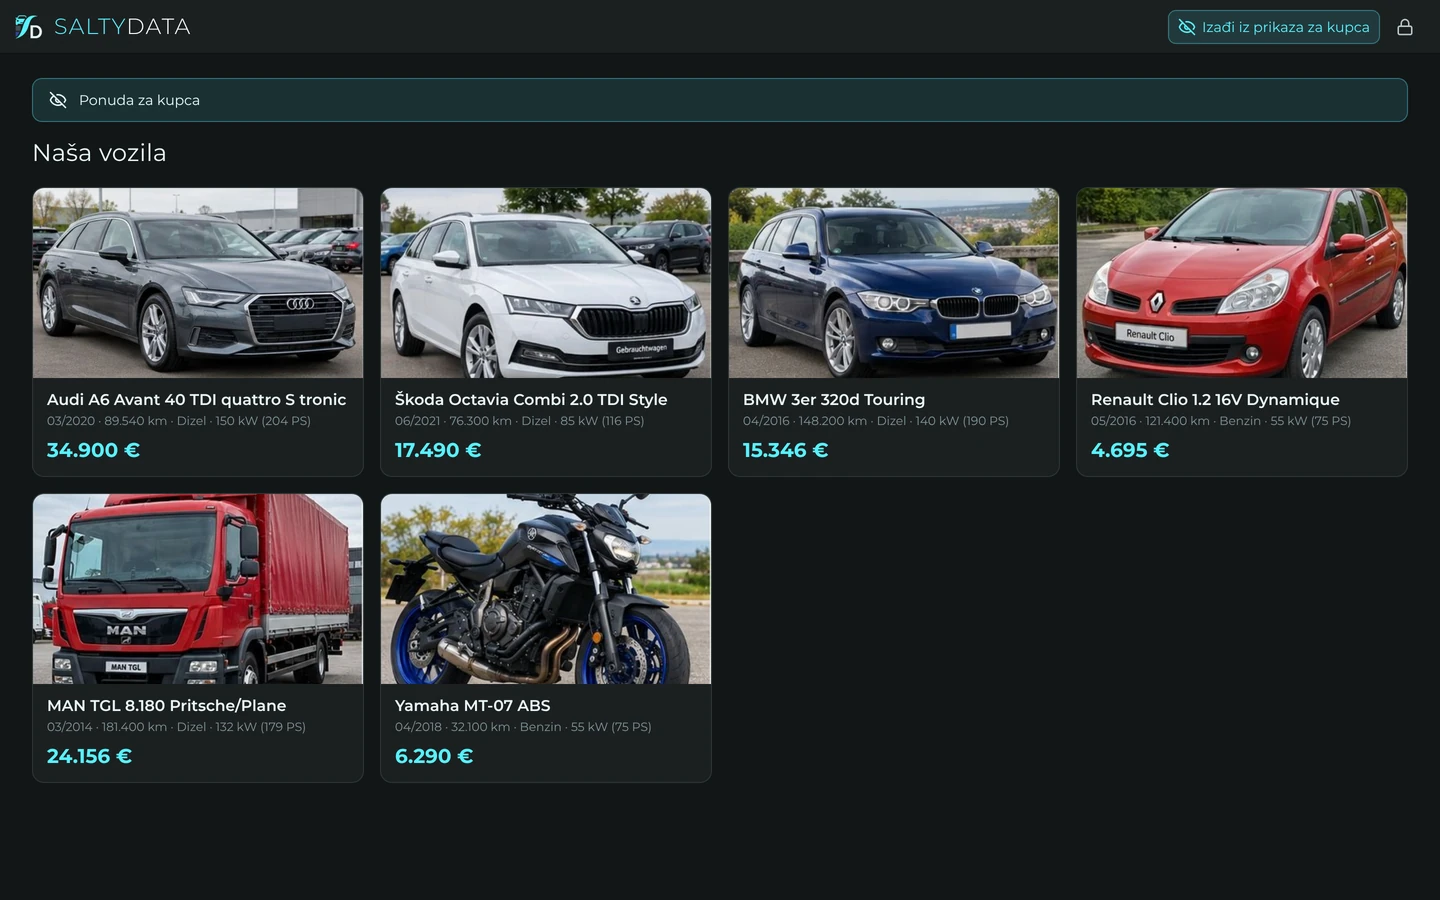The image size is (1440, 900).
Task: Exit customer view via Izađi iz prikaza button
Action: point(1273,27)
